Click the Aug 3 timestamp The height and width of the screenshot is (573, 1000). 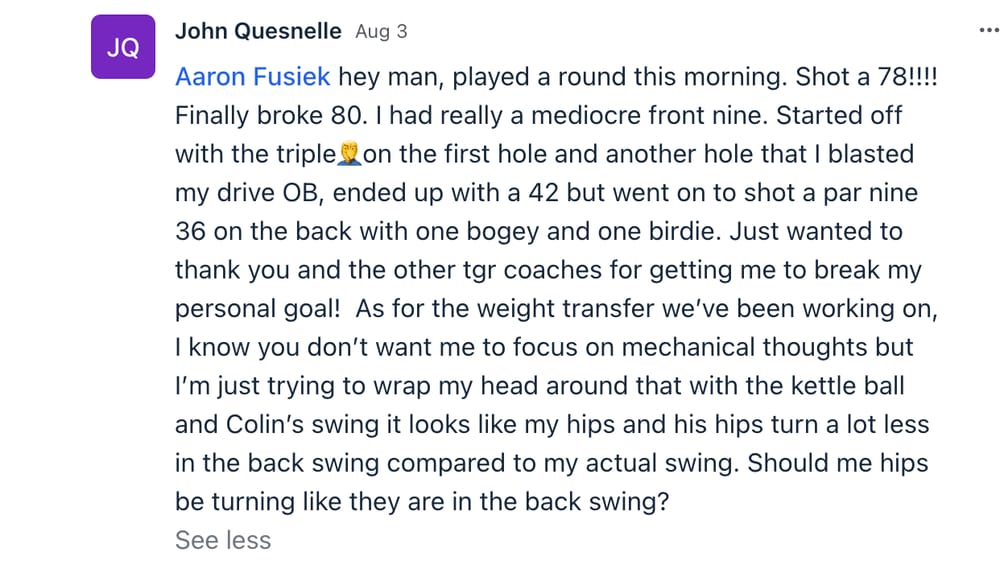tap(381, 31)
